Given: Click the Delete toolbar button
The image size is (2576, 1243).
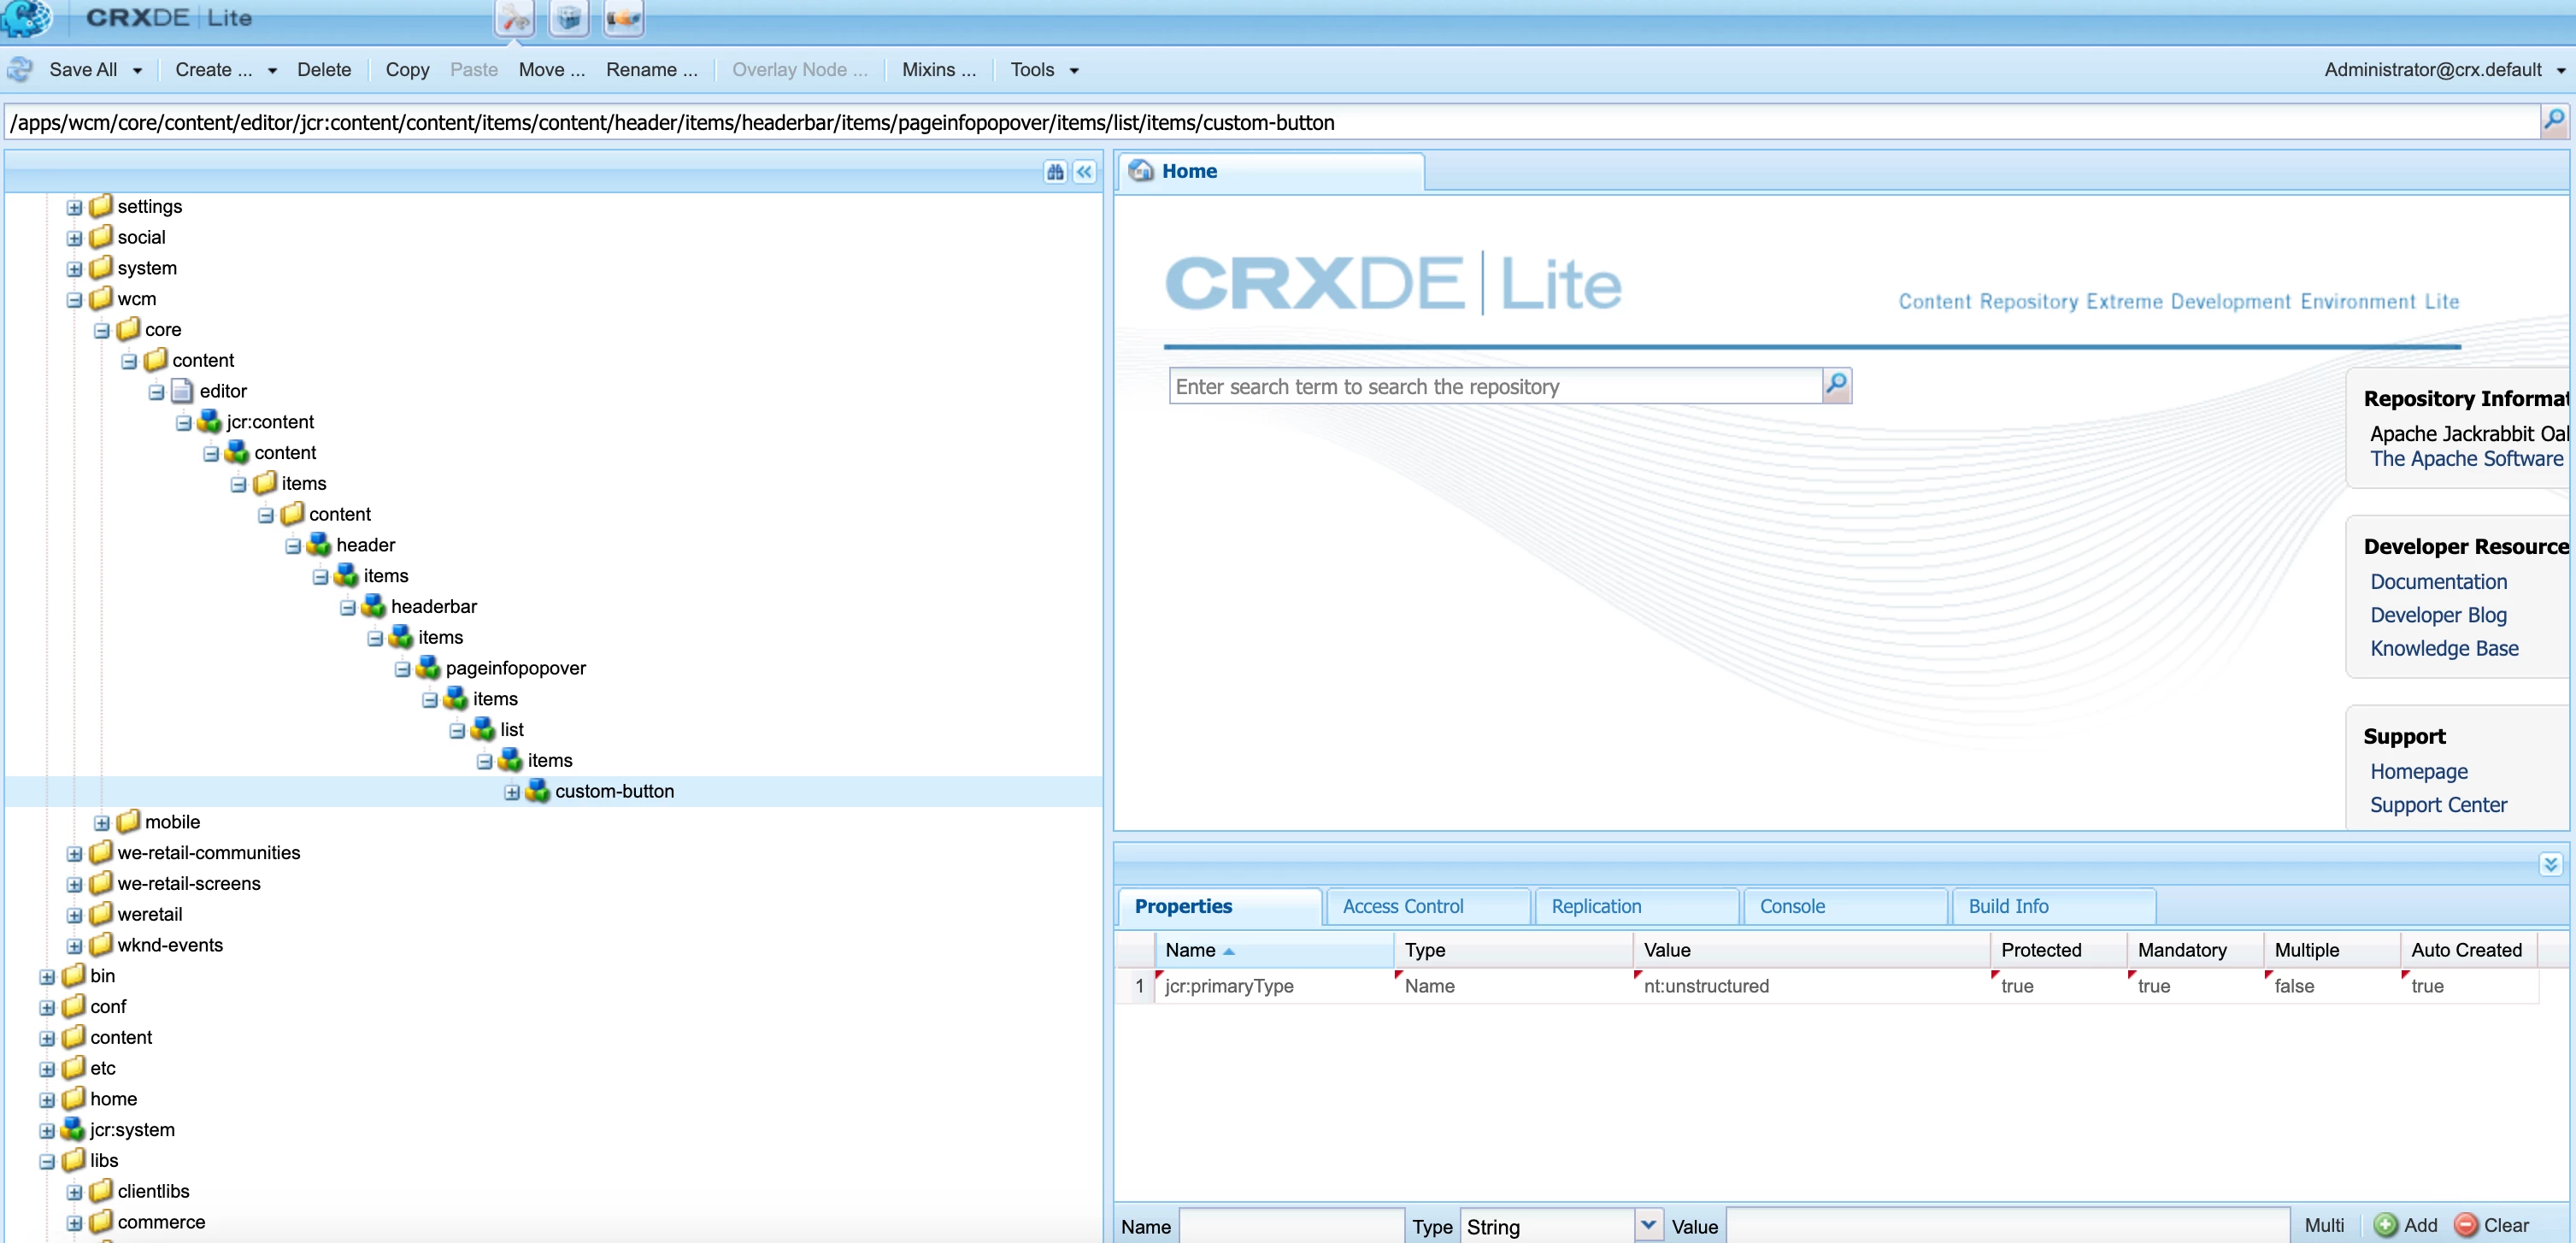Looking at the screenshot, I should [324, 70].
